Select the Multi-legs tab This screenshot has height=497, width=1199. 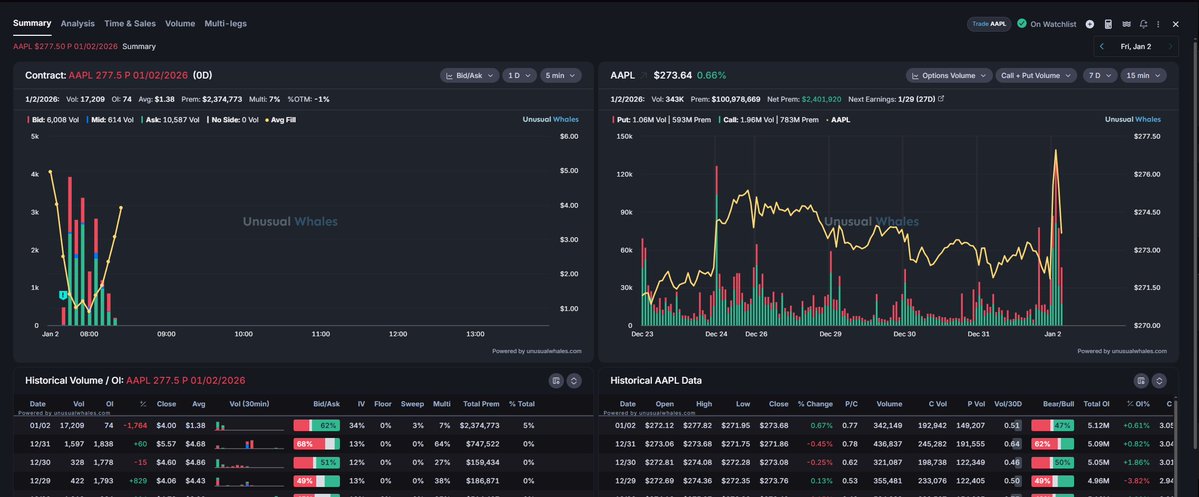(x=226, y=24)
